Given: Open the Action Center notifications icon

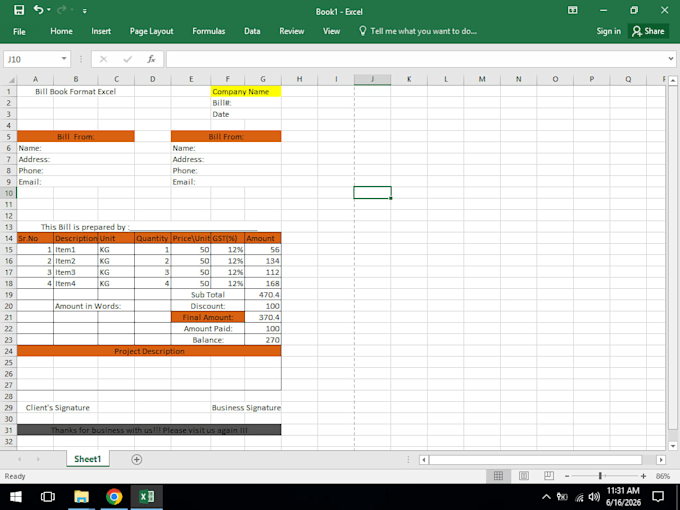Looking at the screenshot, I should (658, 497).
